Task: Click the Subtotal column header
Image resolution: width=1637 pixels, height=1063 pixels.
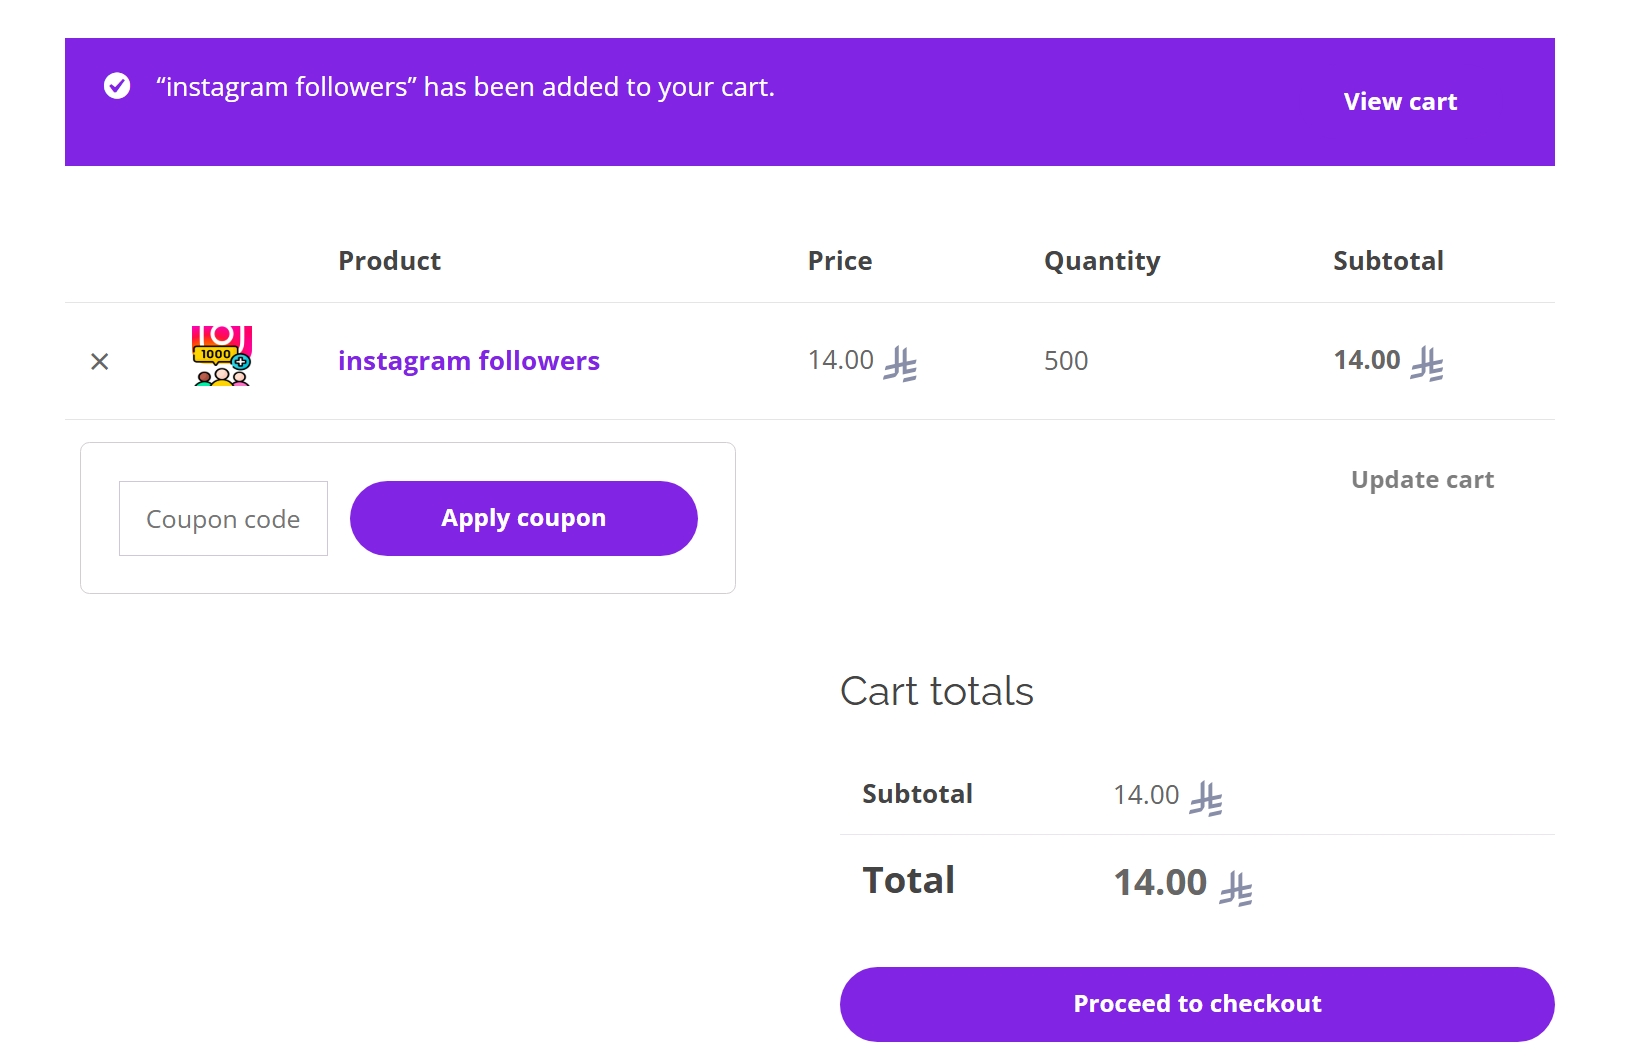Action: 1388,261
